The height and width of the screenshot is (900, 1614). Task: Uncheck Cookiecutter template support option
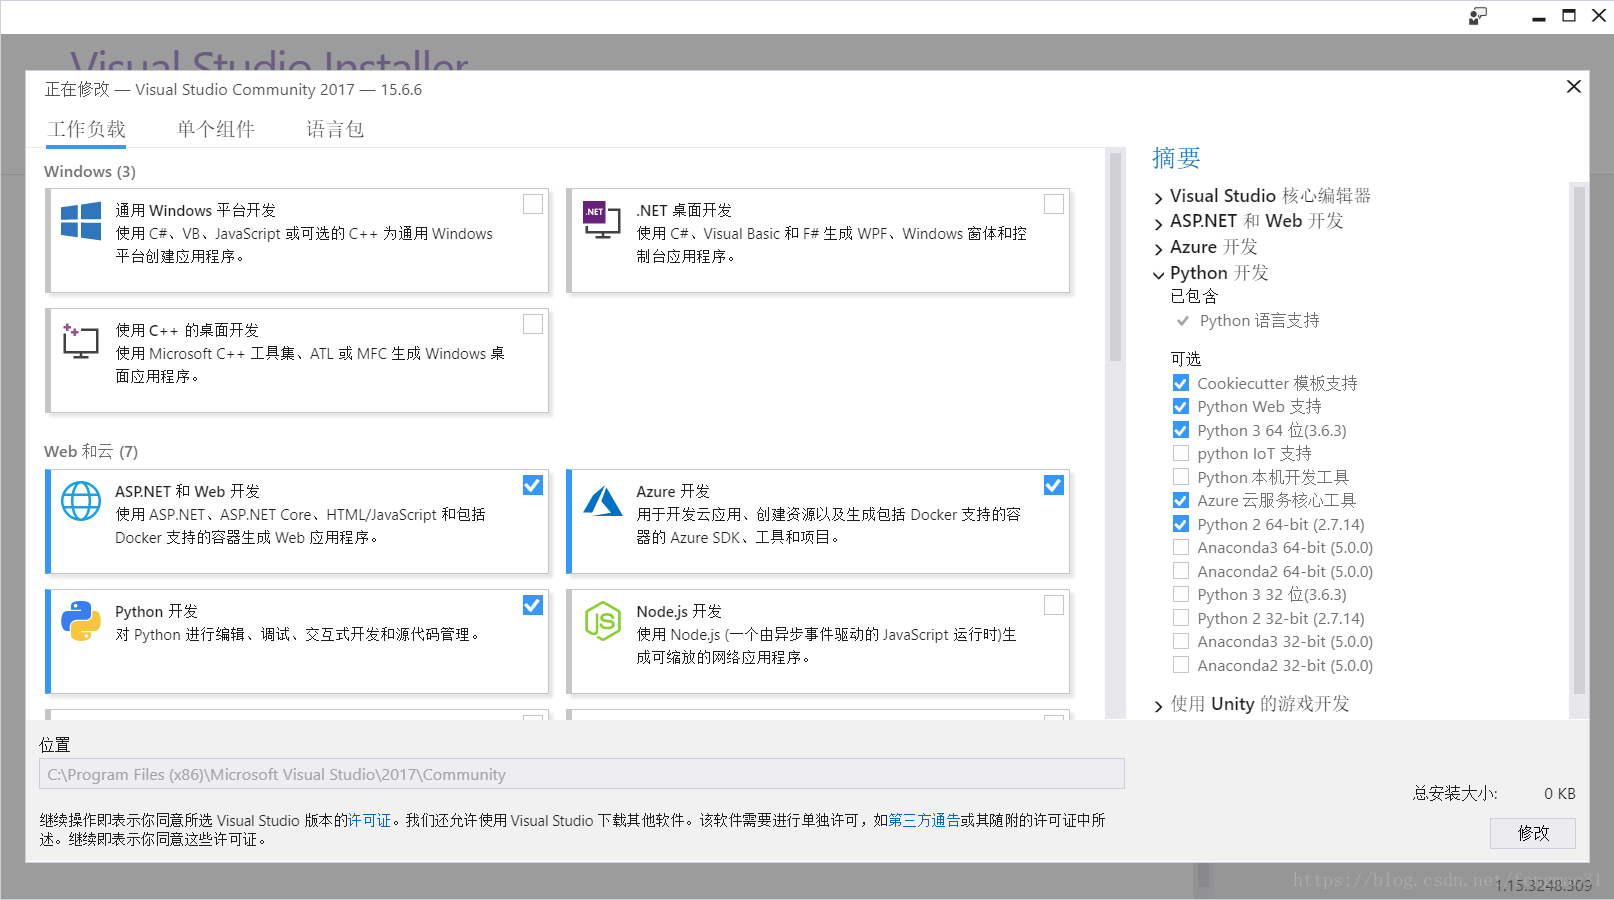click(1181, 383)
